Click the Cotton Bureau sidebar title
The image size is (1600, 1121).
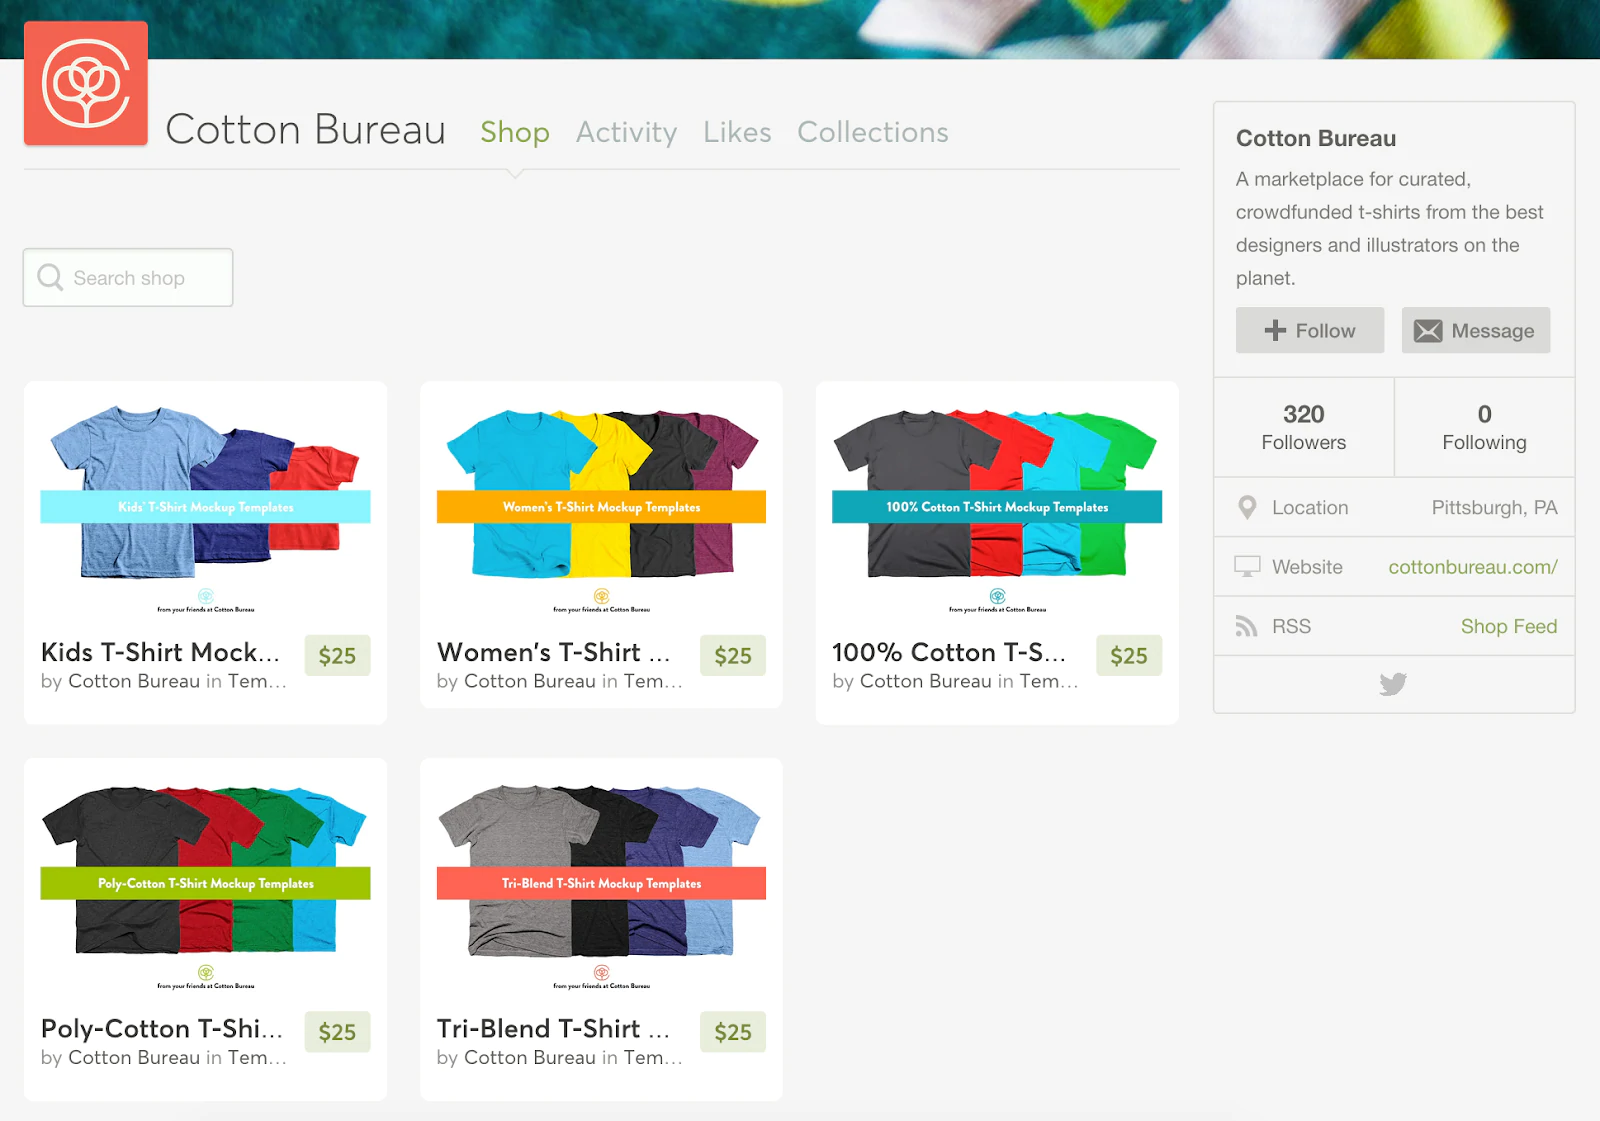[x=1316, y=138]
